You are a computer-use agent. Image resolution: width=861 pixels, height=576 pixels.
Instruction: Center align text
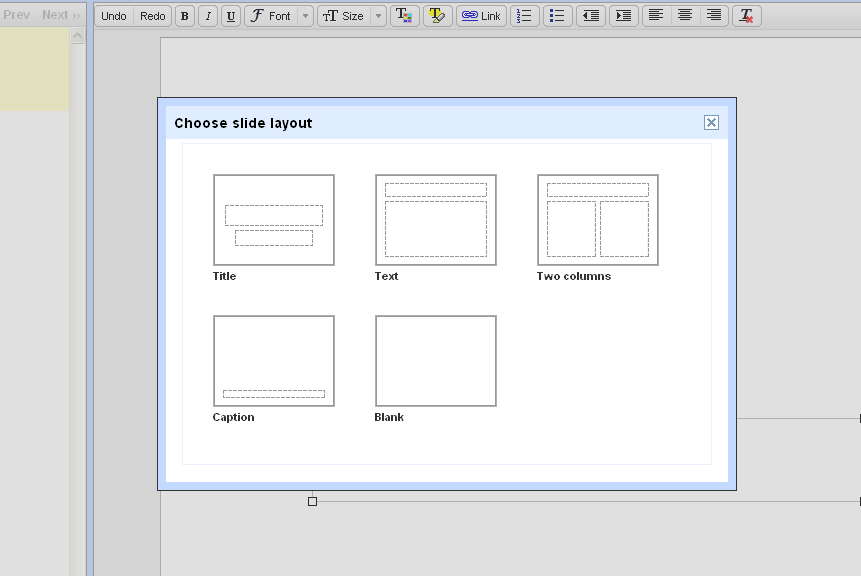[685, 16]
